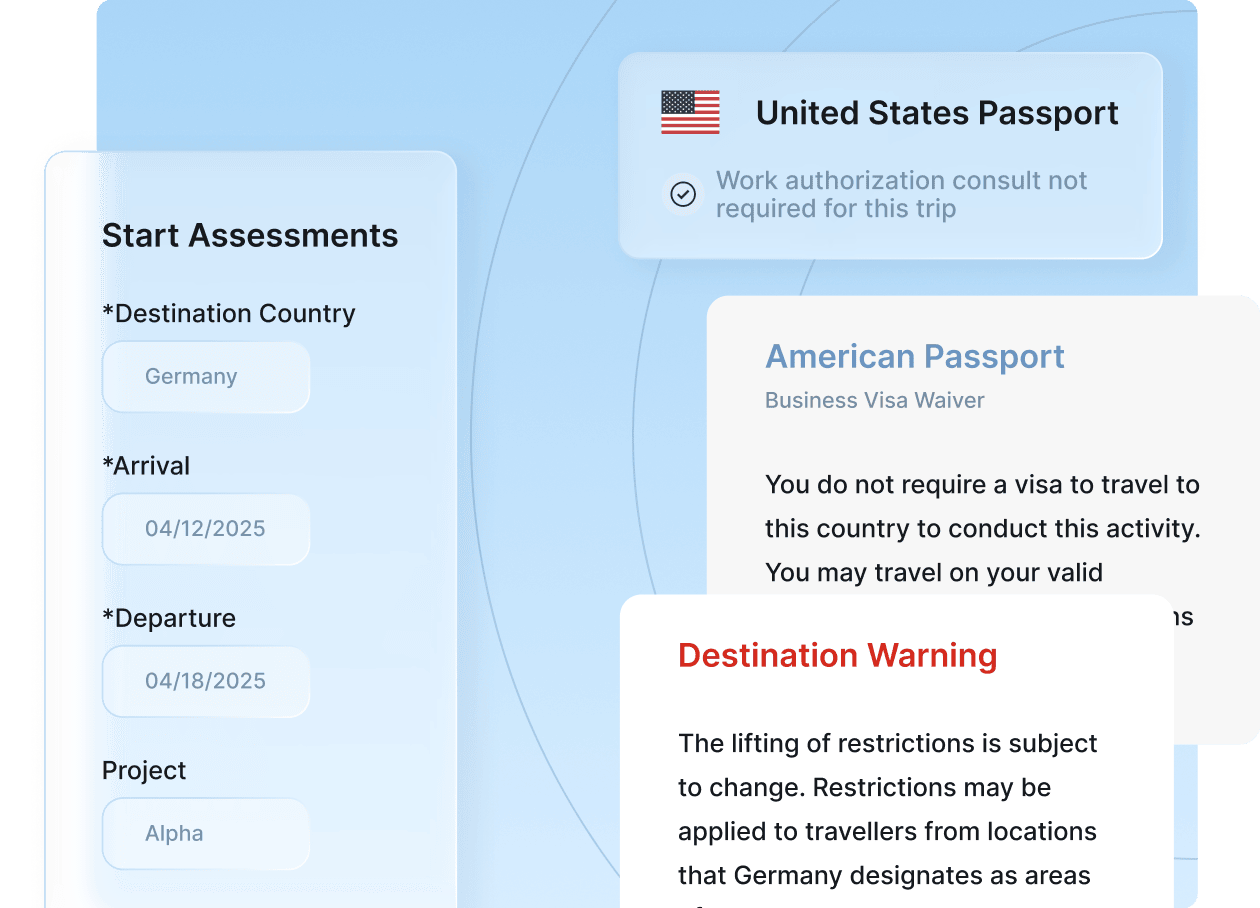Click the *Departure field label
The width and height of the screenshot is (1260, 908).
(169, 618)
